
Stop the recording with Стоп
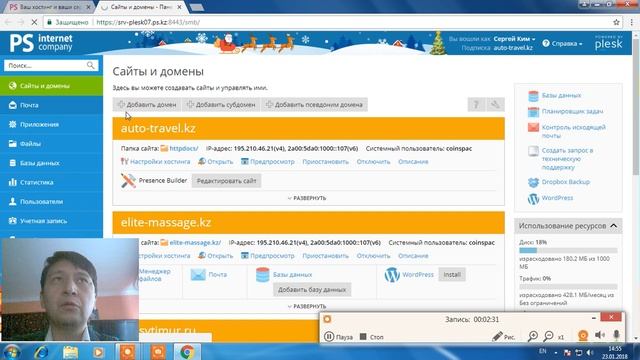tap(371, 337)
